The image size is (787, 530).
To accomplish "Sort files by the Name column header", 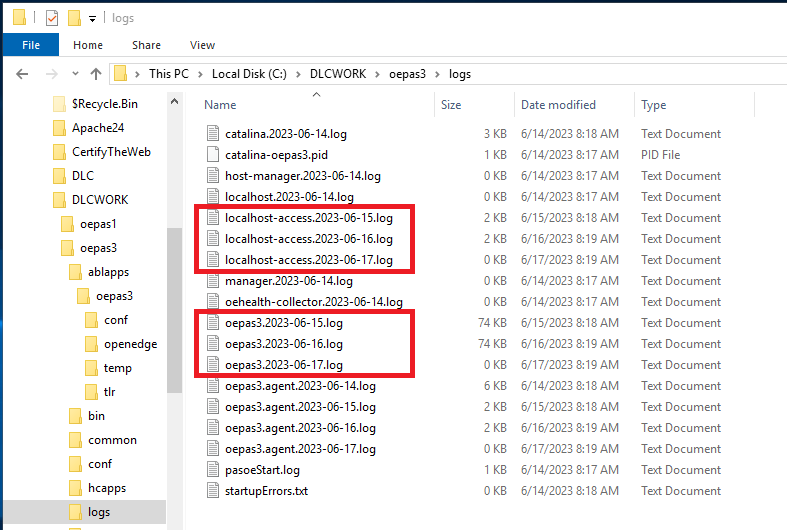I will coord(220,104).
